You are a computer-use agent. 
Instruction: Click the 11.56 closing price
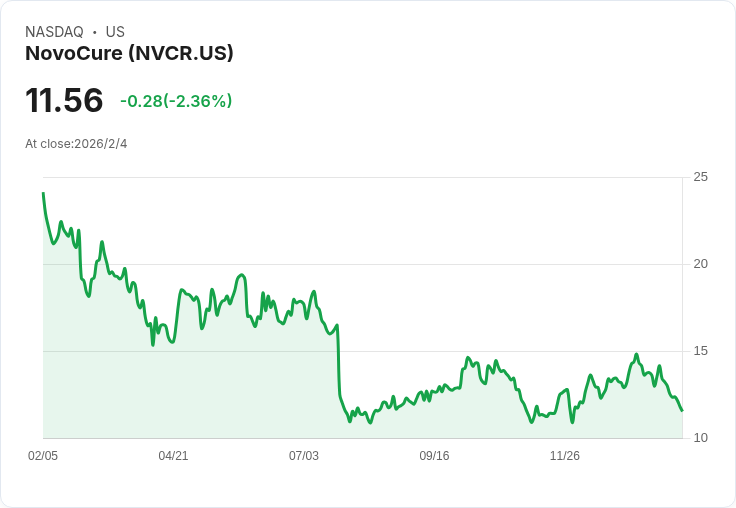pos(64,100)
